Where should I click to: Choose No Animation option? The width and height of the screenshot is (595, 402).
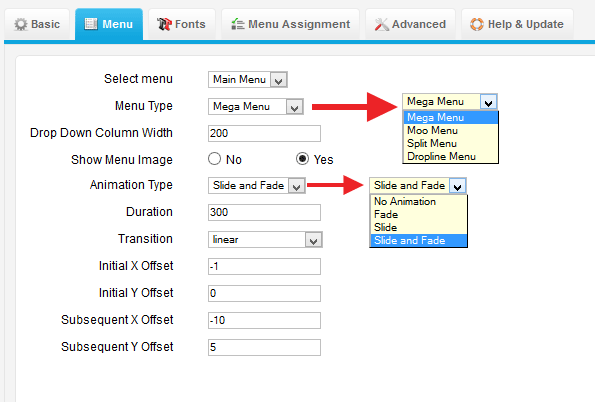[419, 201]
